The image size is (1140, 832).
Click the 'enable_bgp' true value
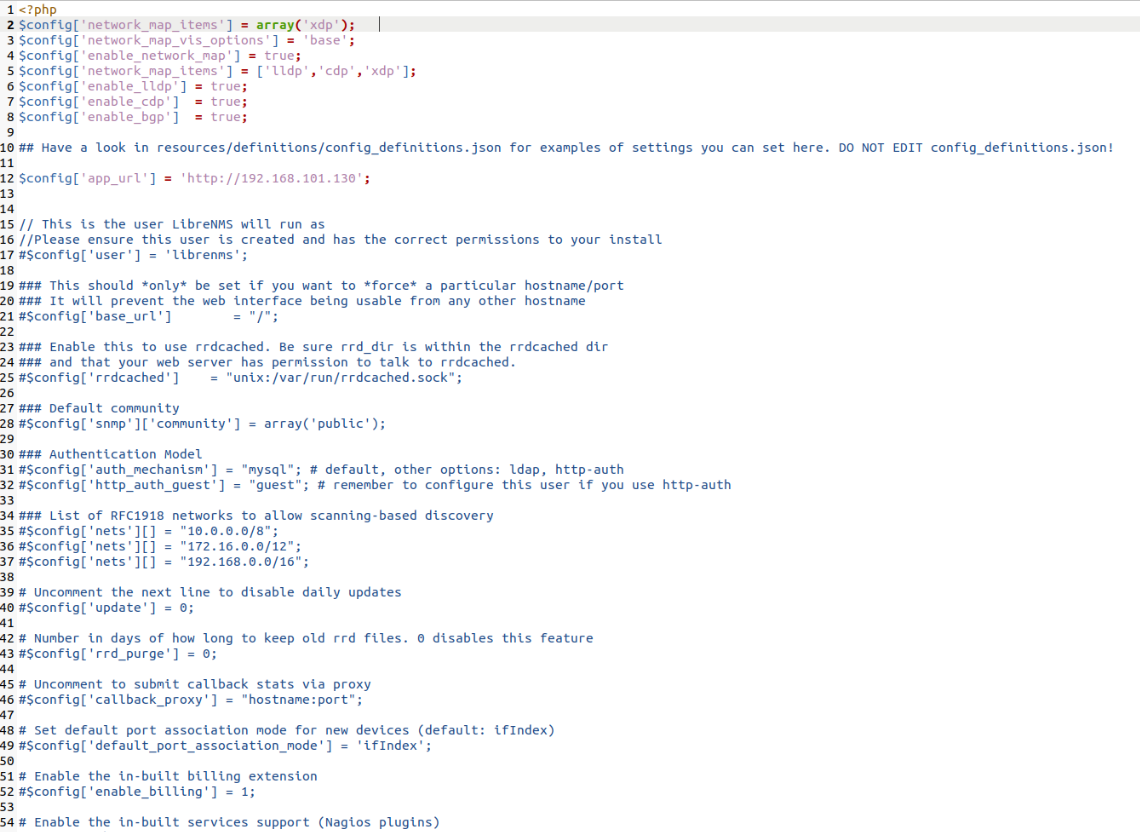pos(226,117)
